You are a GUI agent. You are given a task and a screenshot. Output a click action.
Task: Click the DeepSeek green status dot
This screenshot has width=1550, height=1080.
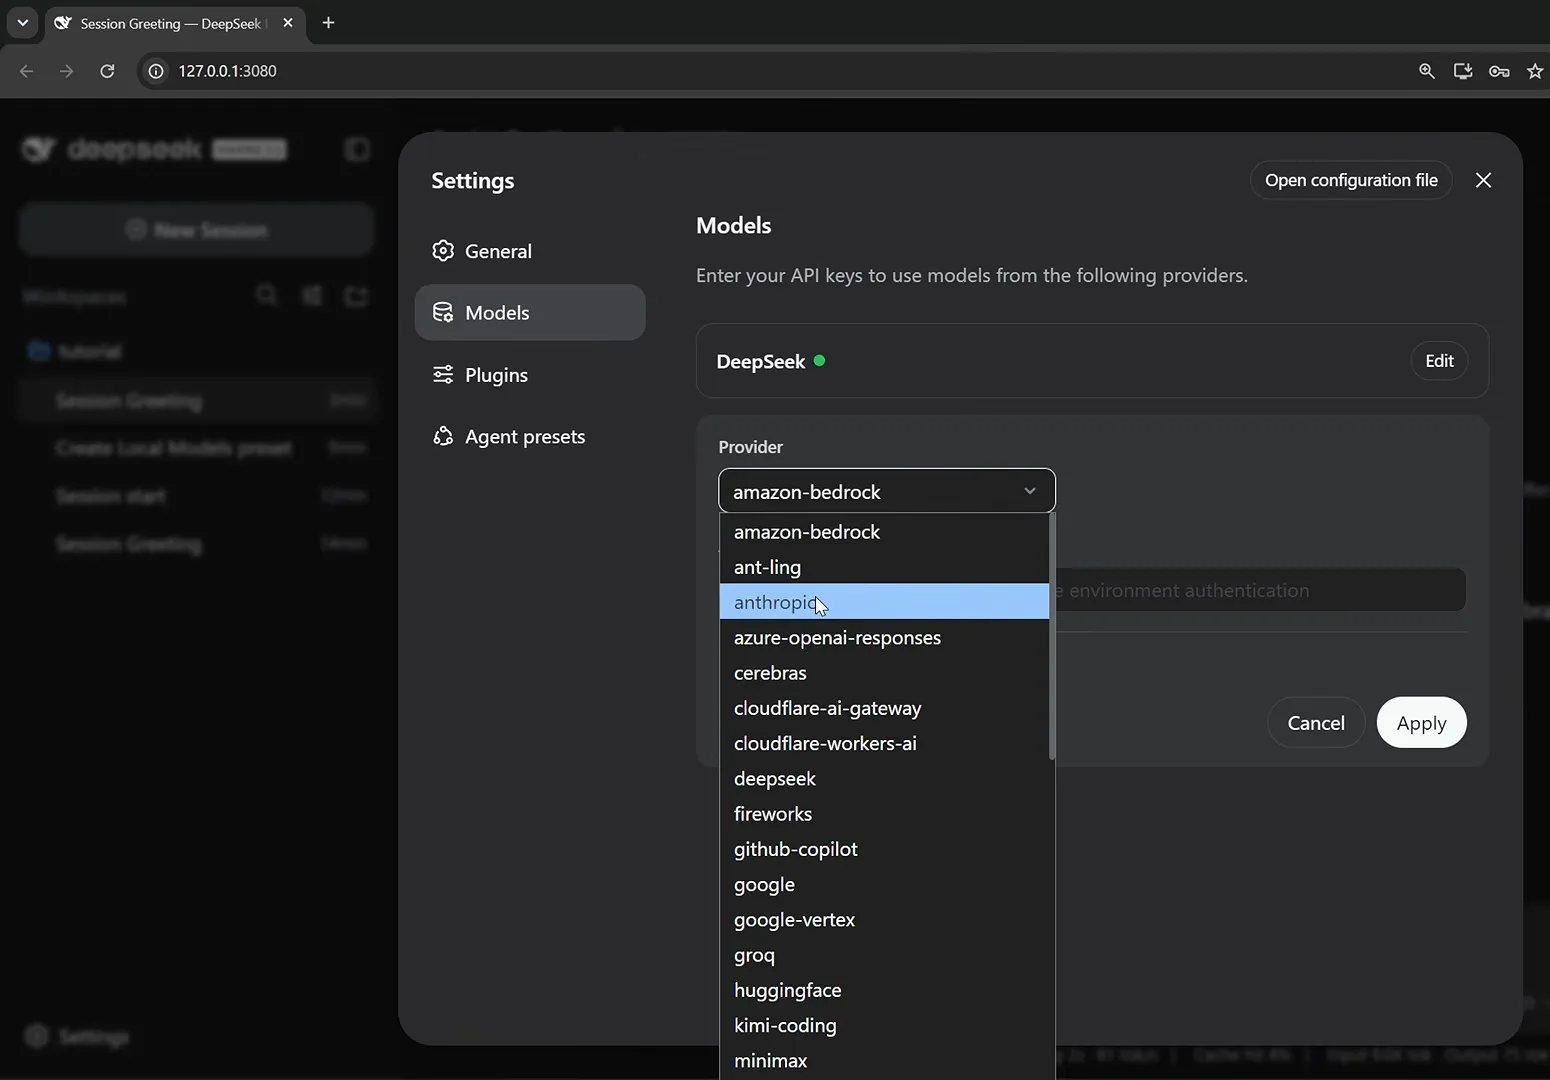[x=820, y=361]
